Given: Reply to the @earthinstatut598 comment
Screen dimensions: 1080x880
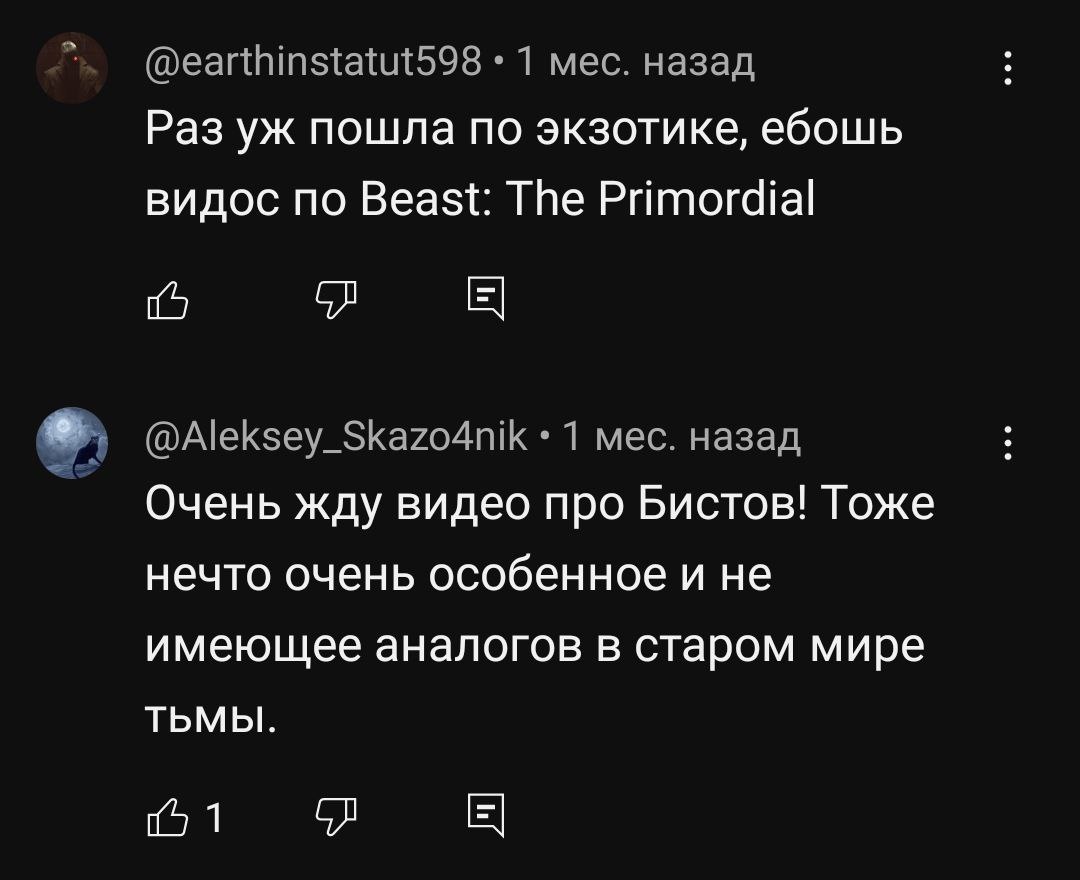Looking at the screenshot, I should coord(486,299).
